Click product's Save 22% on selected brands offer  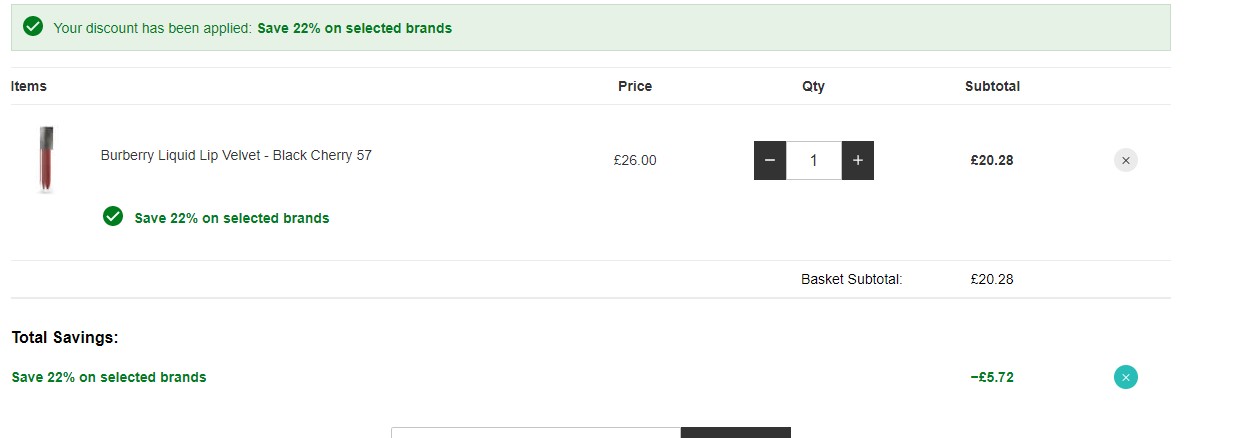pyautogui.click(x=232, y=218)
